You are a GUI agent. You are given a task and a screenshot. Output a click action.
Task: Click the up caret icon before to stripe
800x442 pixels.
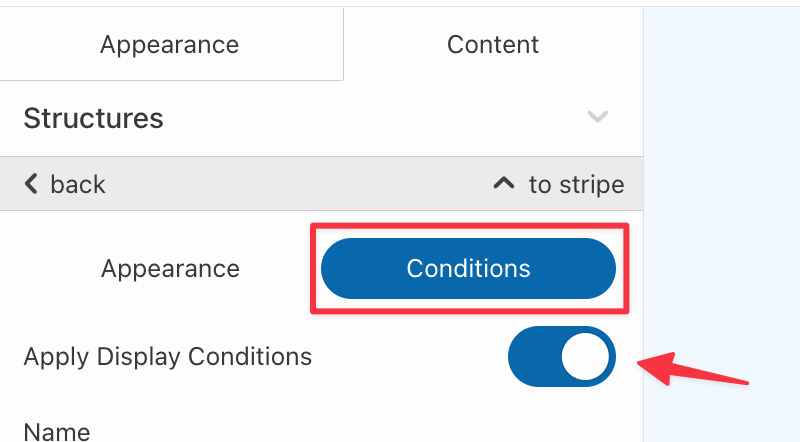point(505,184)
